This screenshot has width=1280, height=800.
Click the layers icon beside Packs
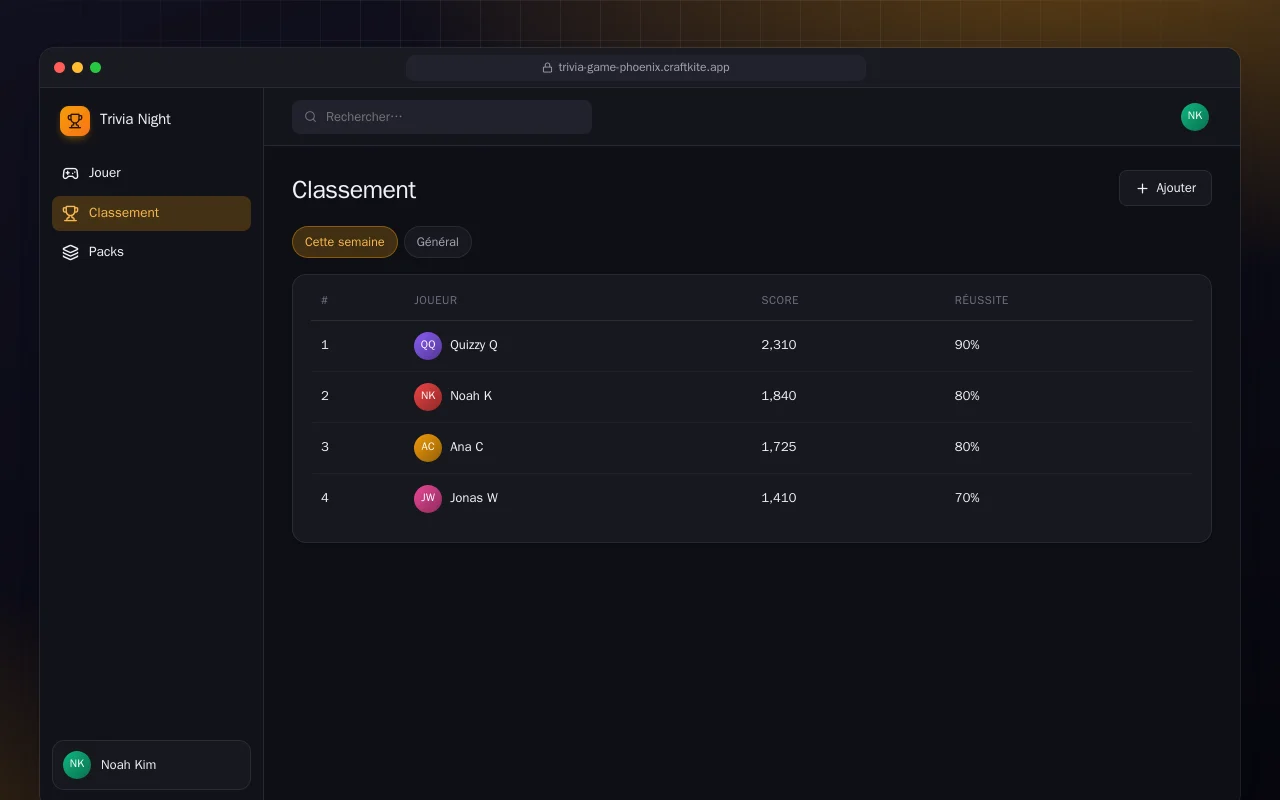click(x=70, y=252)
